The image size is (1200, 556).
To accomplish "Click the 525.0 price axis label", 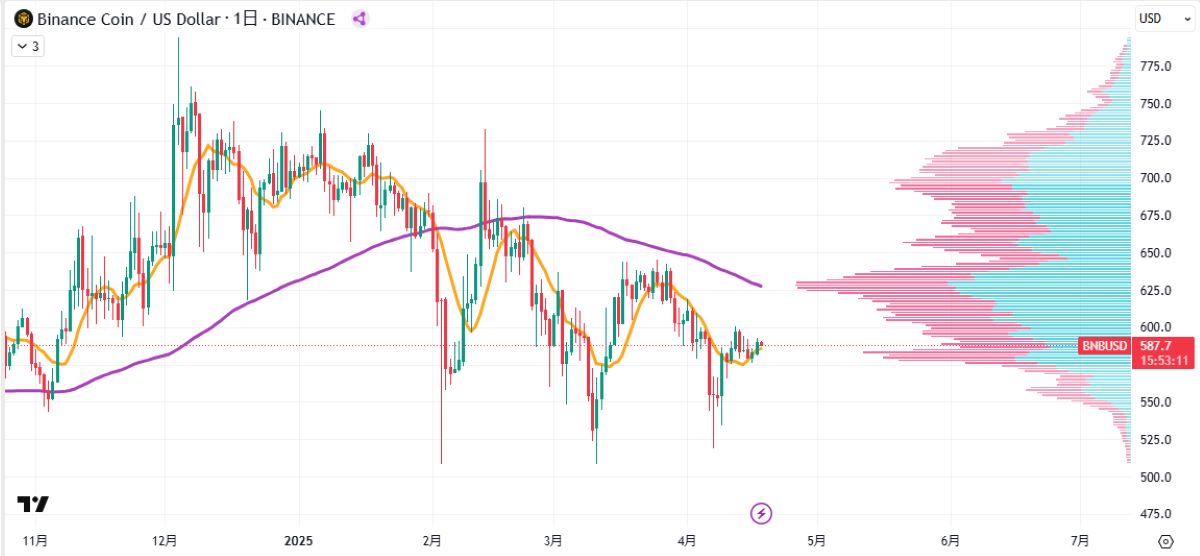I will (x=1156, y=440).
